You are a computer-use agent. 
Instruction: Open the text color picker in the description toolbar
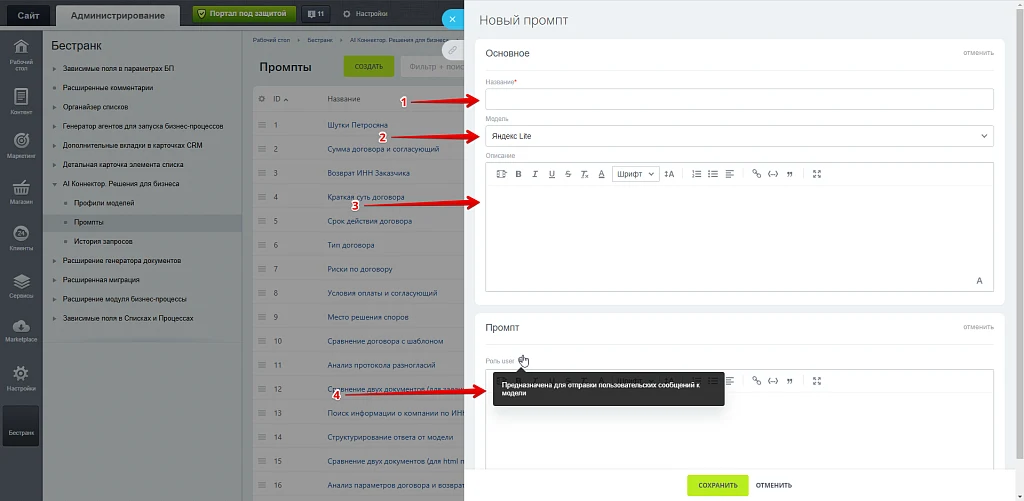point(601,174)
